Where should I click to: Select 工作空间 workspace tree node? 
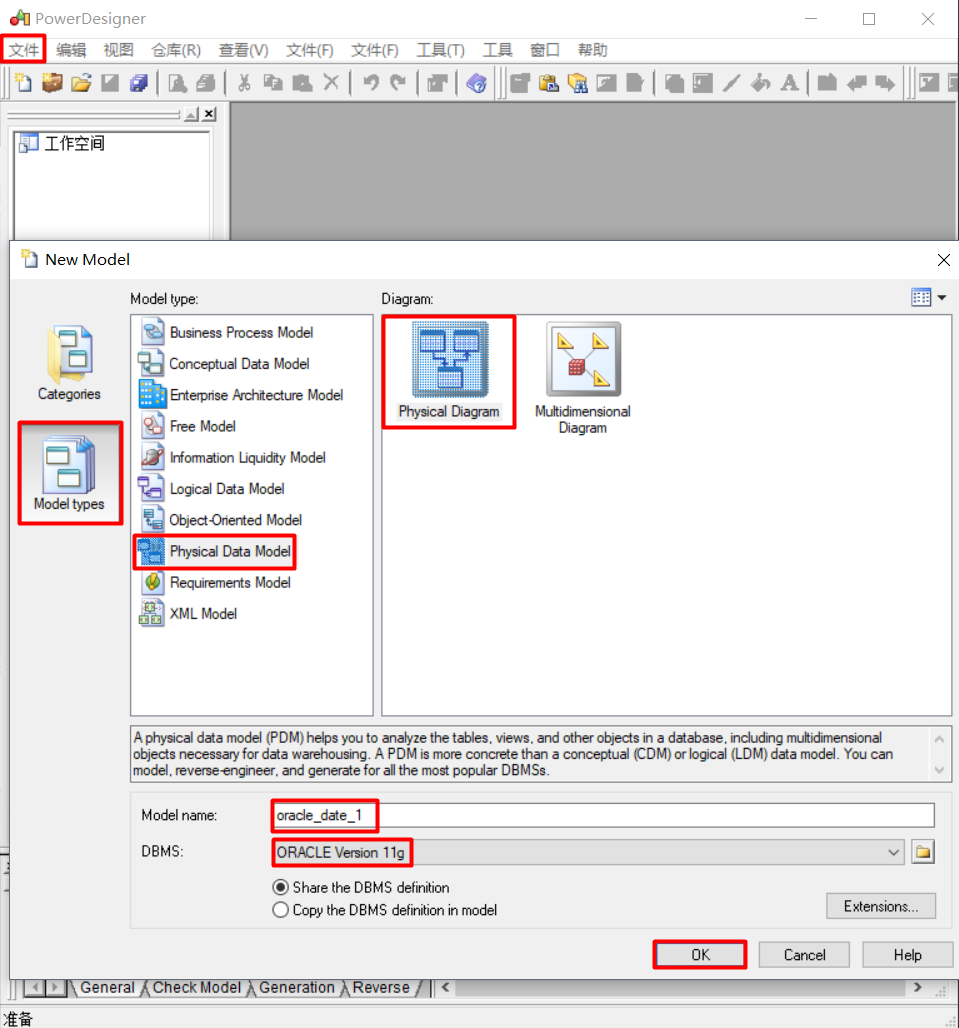click(x=62, y=143)
